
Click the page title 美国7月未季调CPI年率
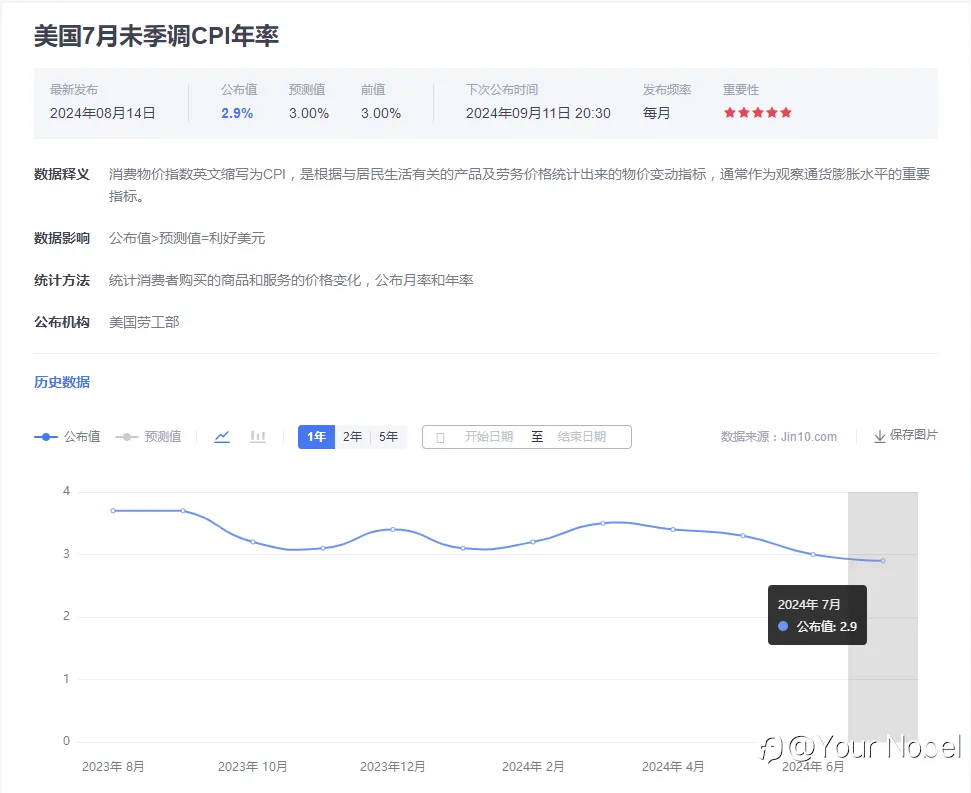(x=156, y=36)
